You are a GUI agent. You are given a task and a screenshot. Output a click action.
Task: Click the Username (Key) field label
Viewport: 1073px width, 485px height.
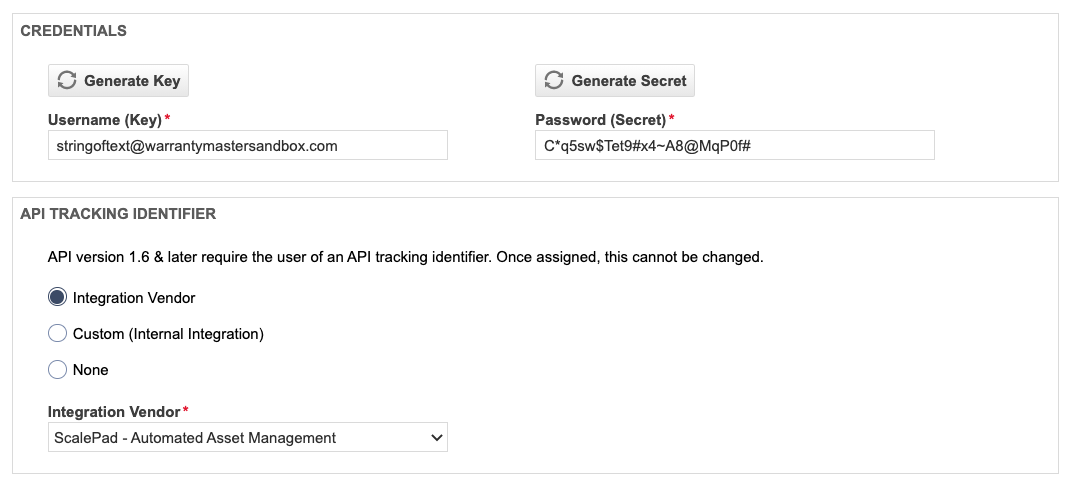pyautogui.click(x=105, y=120)
